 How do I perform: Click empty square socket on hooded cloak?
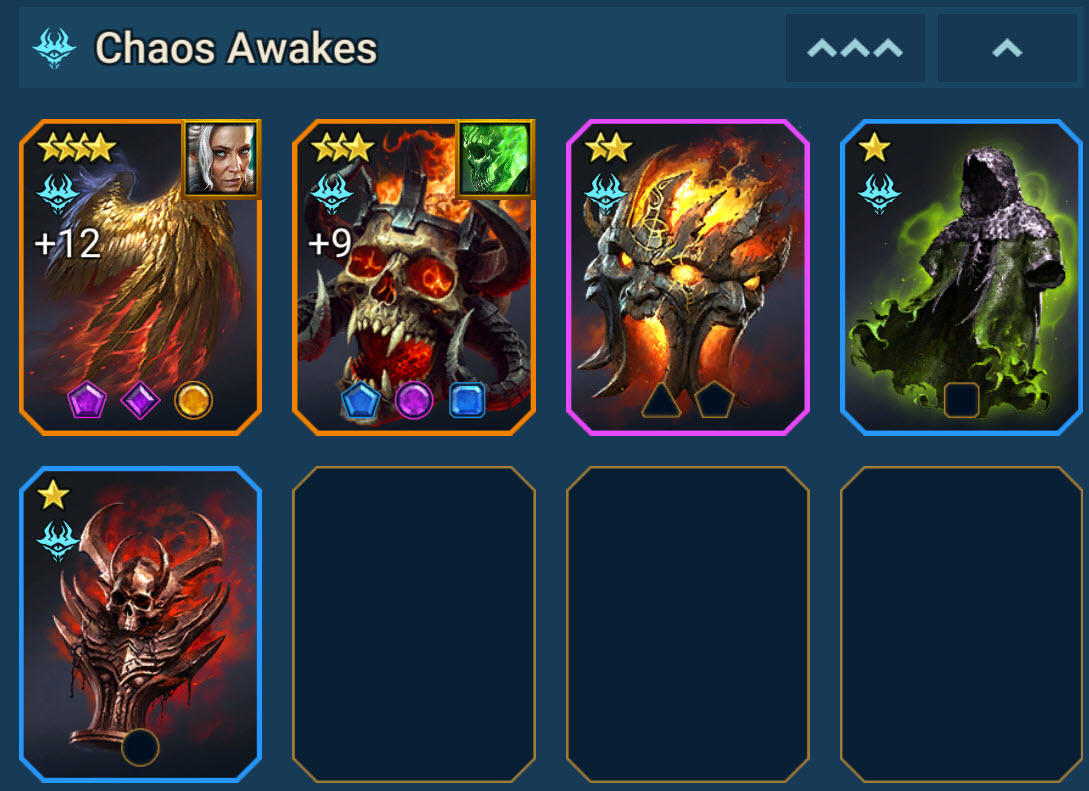[x=961, y=400]
